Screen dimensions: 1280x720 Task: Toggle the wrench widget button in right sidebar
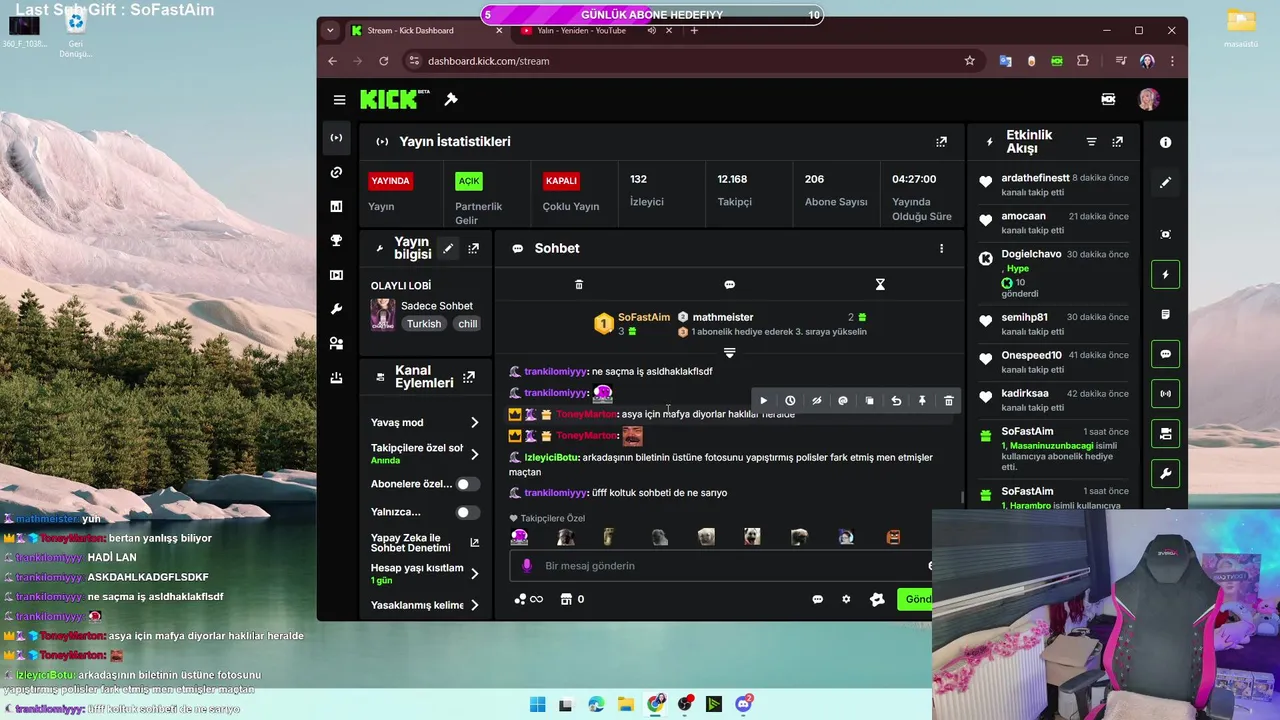tap(1166, 473)
